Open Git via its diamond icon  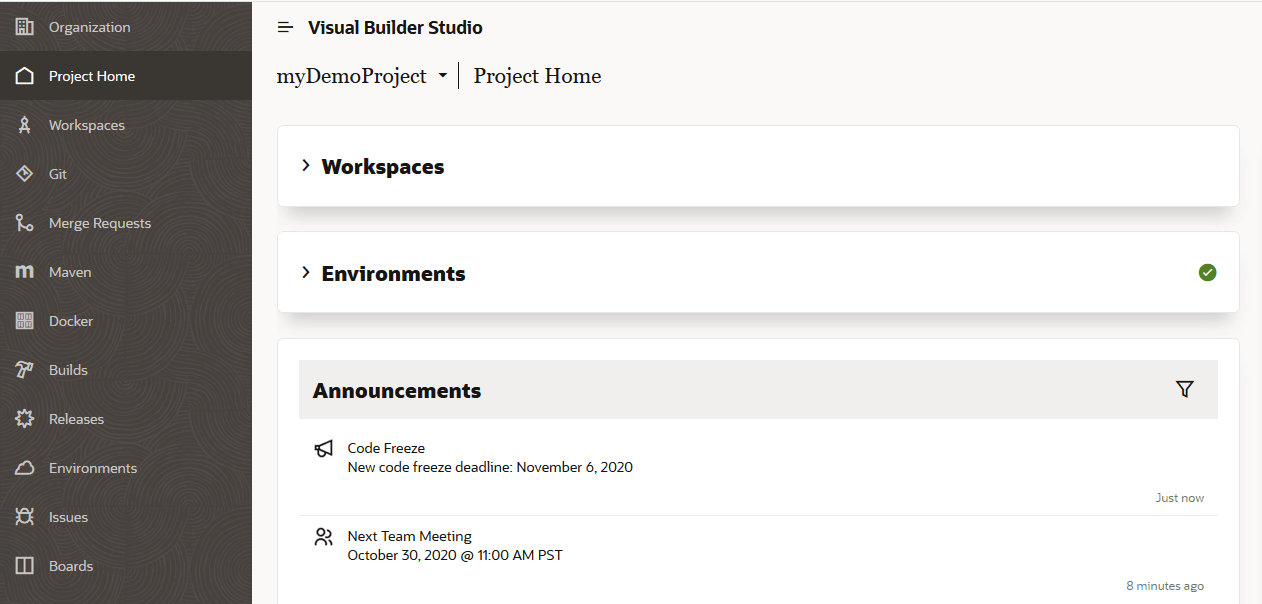click(25, 174)
